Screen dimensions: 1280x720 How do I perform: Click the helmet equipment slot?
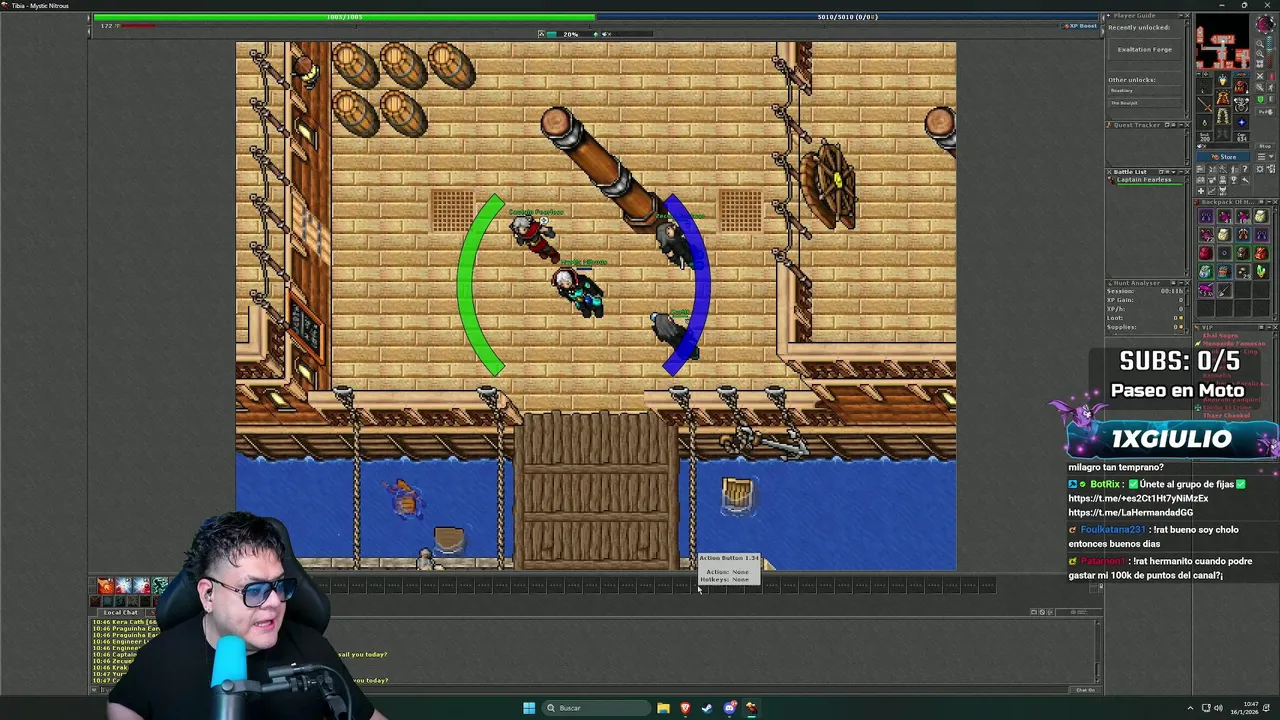point(1223,79)
